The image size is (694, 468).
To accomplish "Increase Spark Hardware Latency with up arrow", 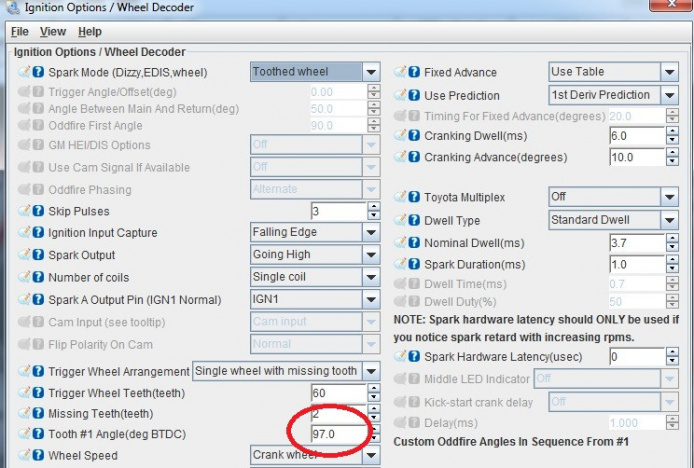I will tap(672, 352).
